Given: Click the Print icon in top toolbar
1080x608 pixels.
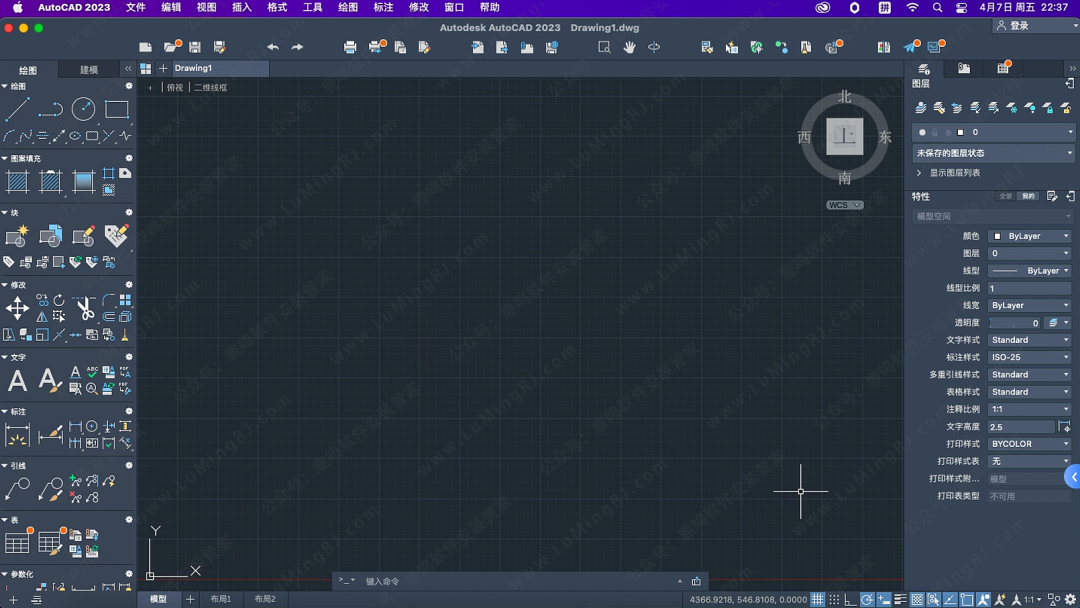Looking at the screenshot, I should coord(350,47).
